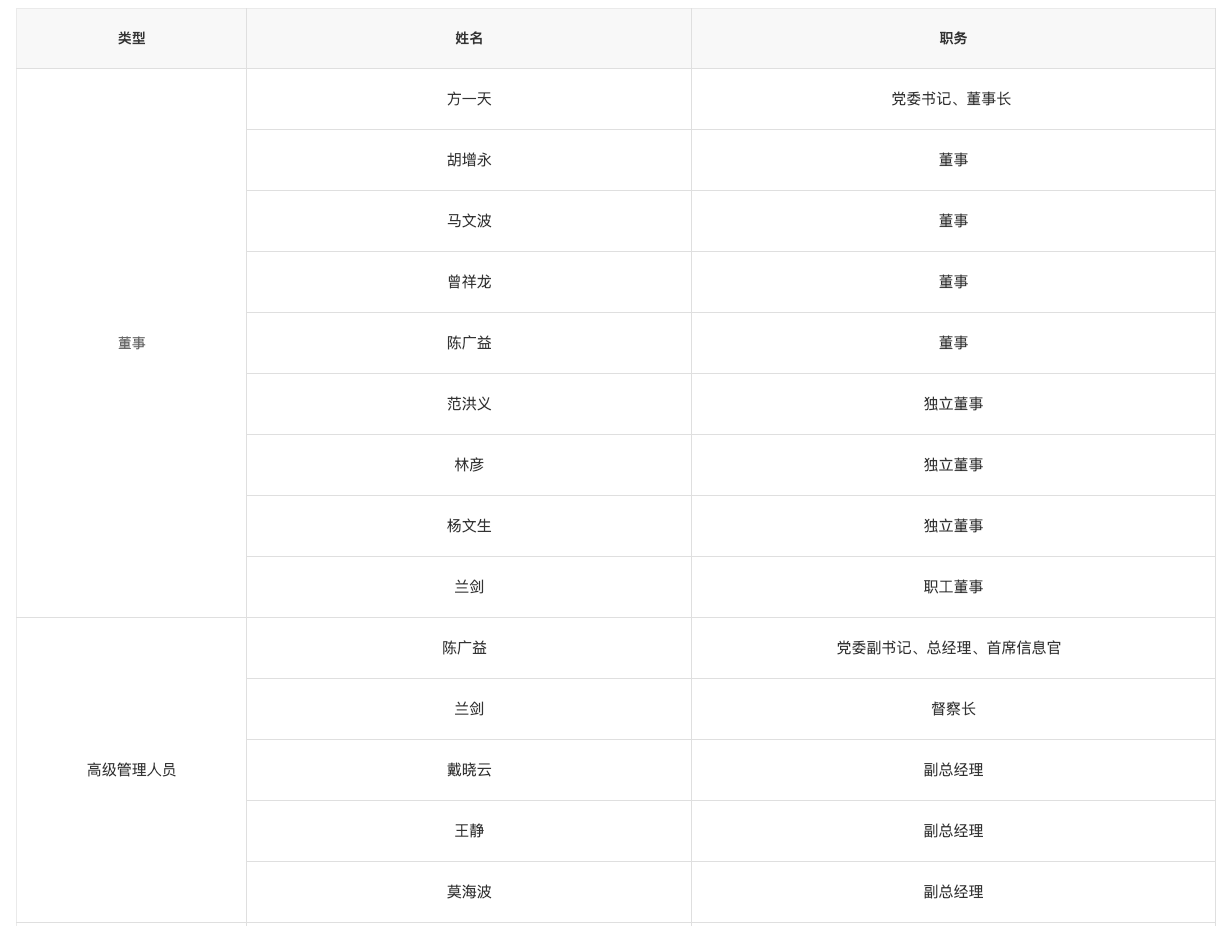Click on the name 林彦
Image resolution: width=1222 pixels, height=926 pixels.
pyautogui.click(x=469, y=465)
